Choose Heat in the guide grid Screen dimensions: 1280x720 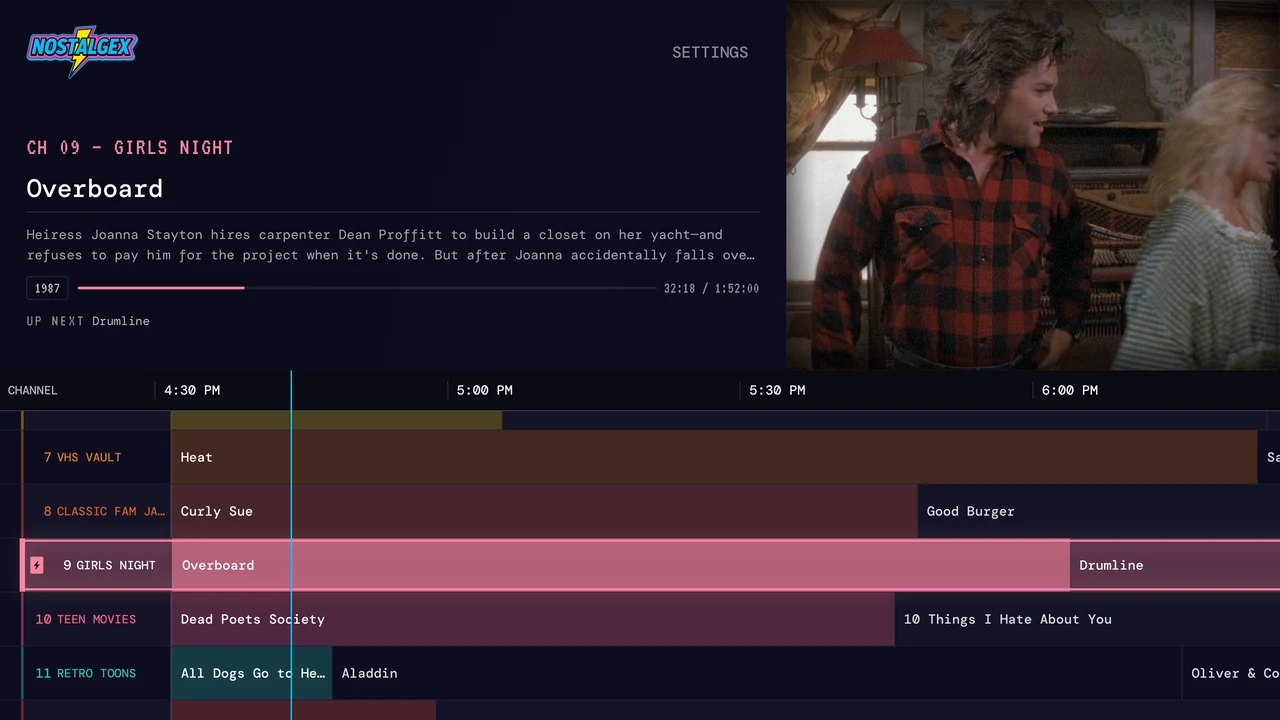click(x=714, y=457)
